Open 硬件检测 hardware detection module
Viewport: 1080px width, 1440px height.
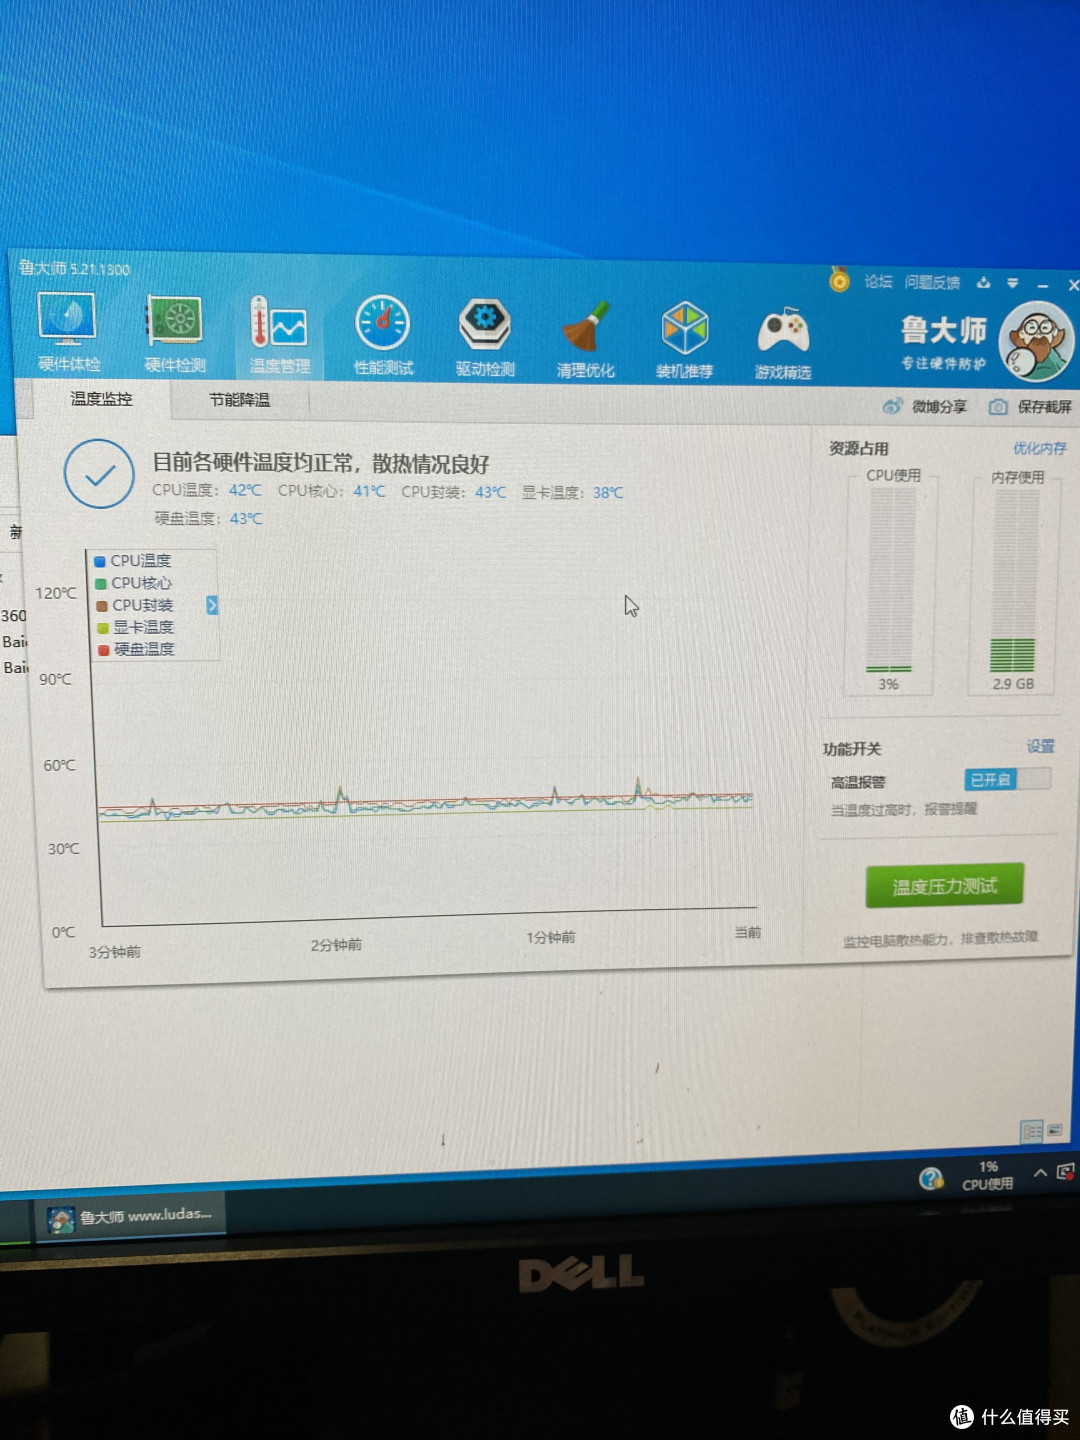(x=175, y=332)
